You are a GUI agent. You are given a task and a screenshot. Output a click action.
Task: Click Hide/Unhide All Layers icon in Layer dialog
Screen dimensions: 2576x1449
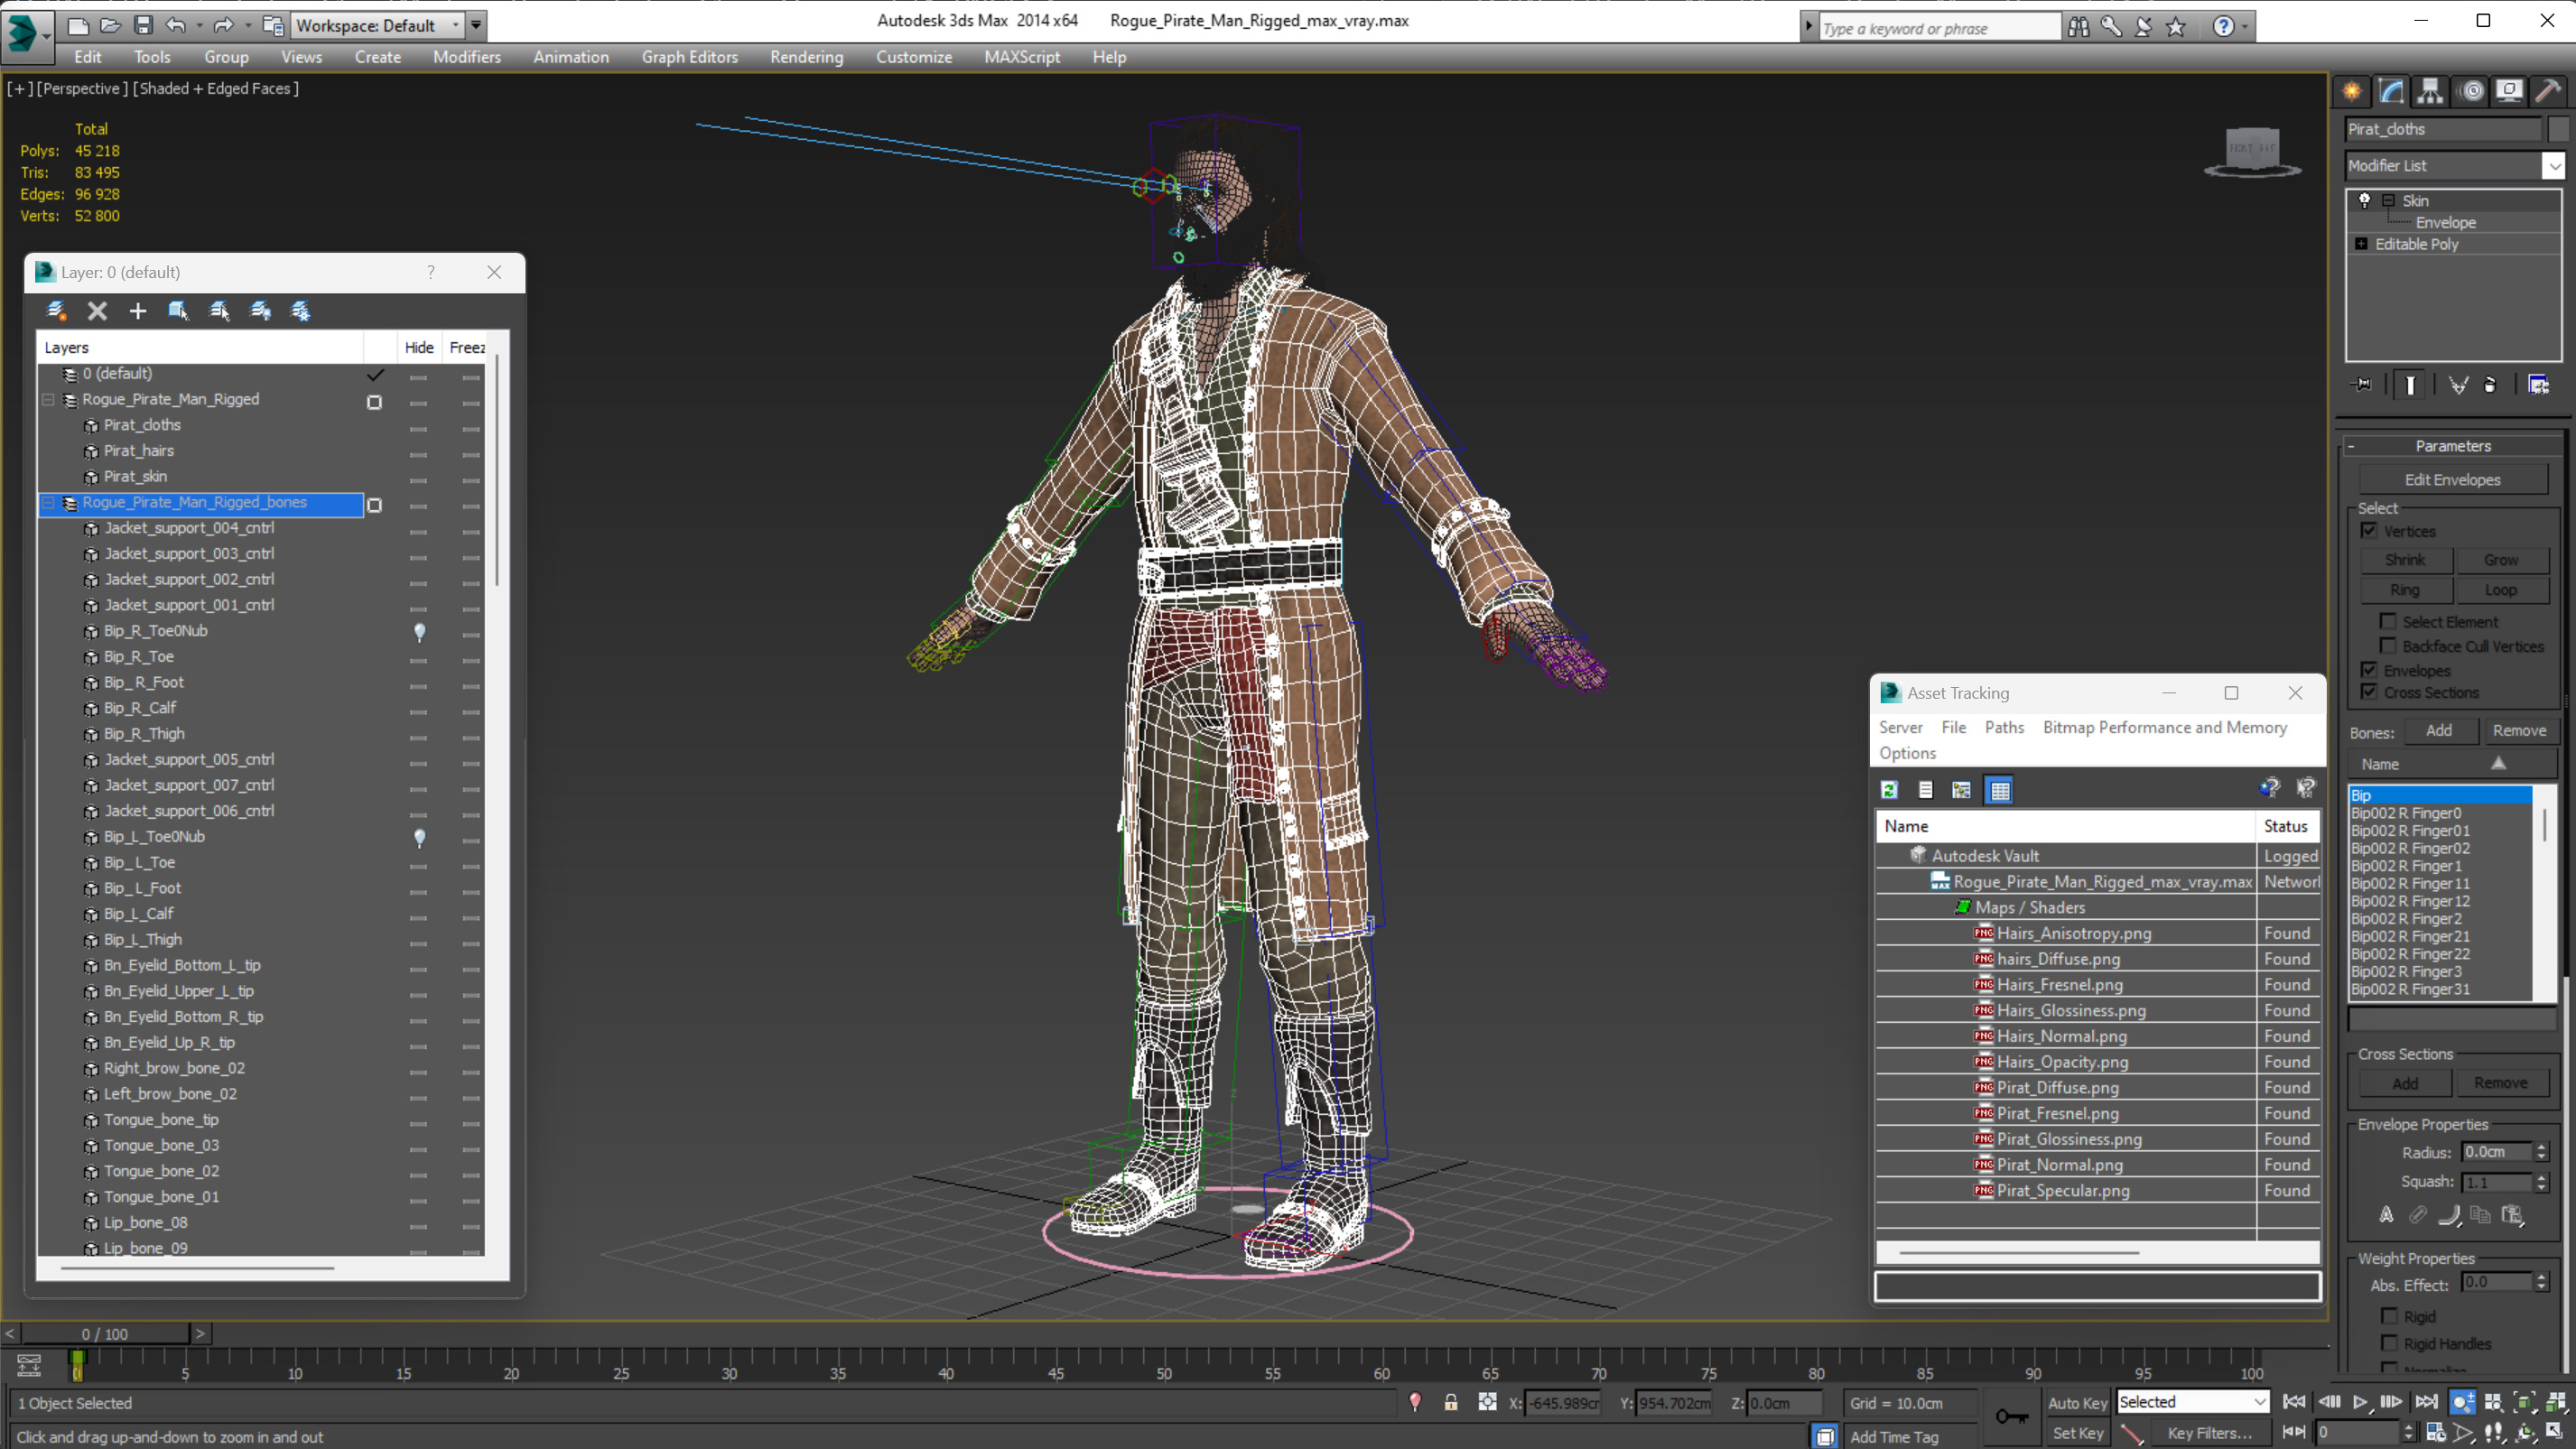tap(260, 311)
